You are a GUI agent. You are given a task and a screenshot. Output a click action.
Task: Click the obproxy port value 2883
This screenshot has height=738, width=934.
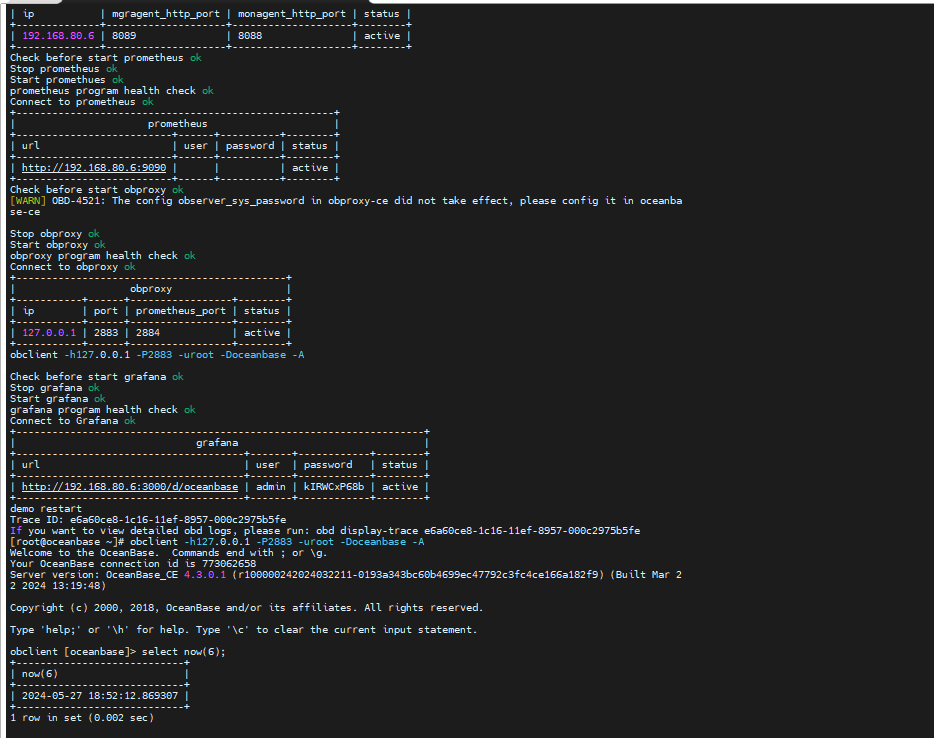click(106, 333)
